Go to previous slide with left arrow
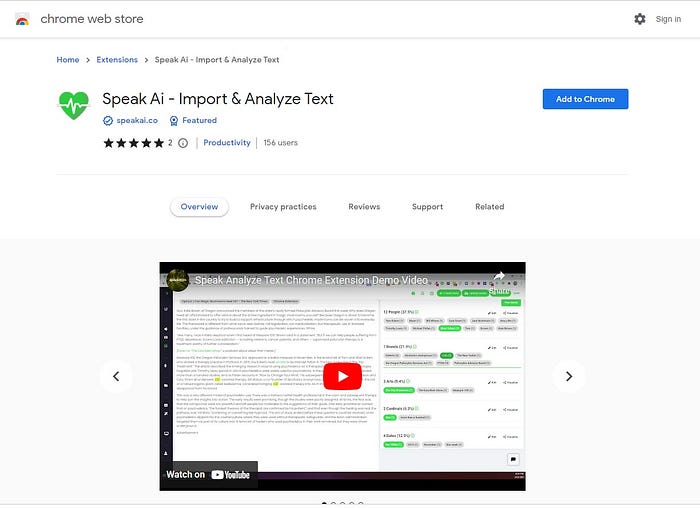 (116, 376)
